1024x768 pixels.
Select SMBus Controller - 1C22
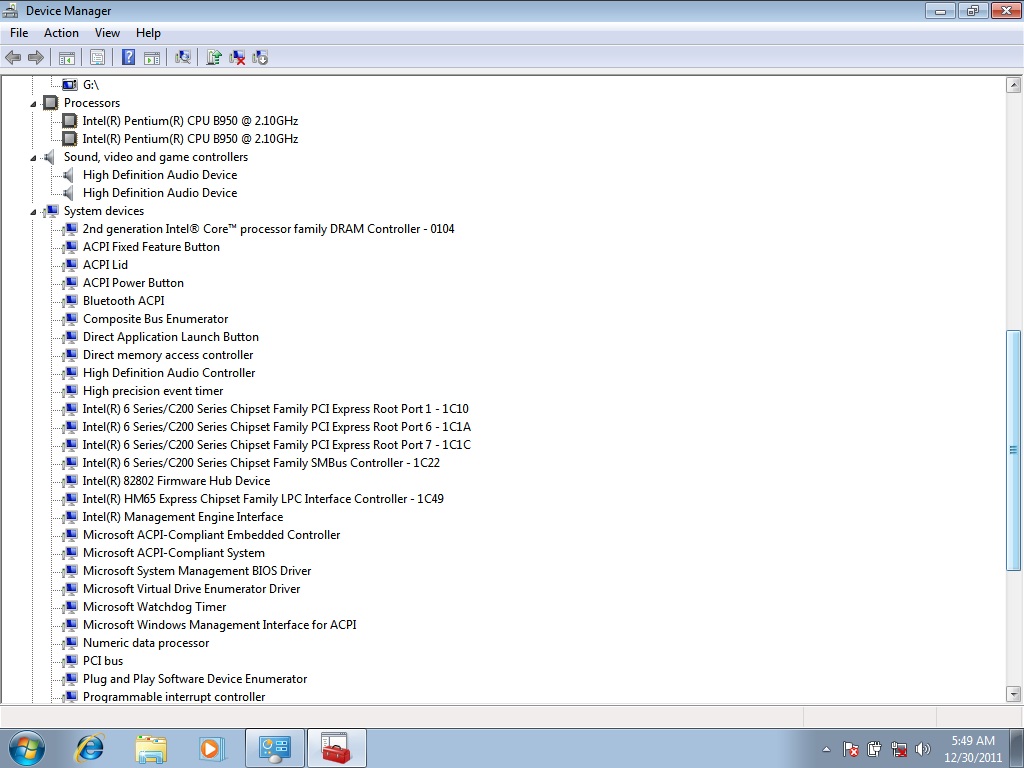tap(261, 463)
